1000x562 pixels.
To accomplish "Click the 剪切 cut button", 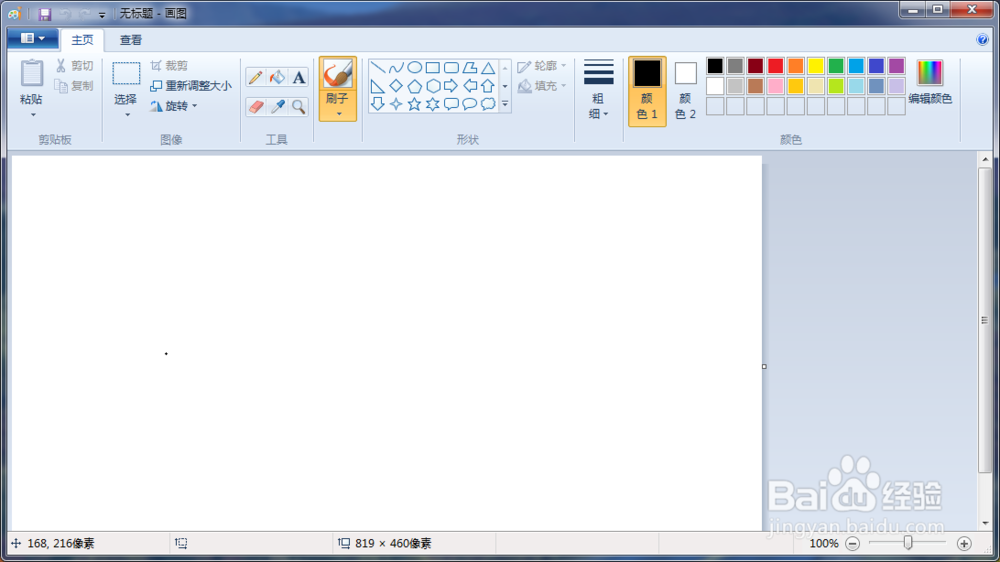I will pos(75,66).
